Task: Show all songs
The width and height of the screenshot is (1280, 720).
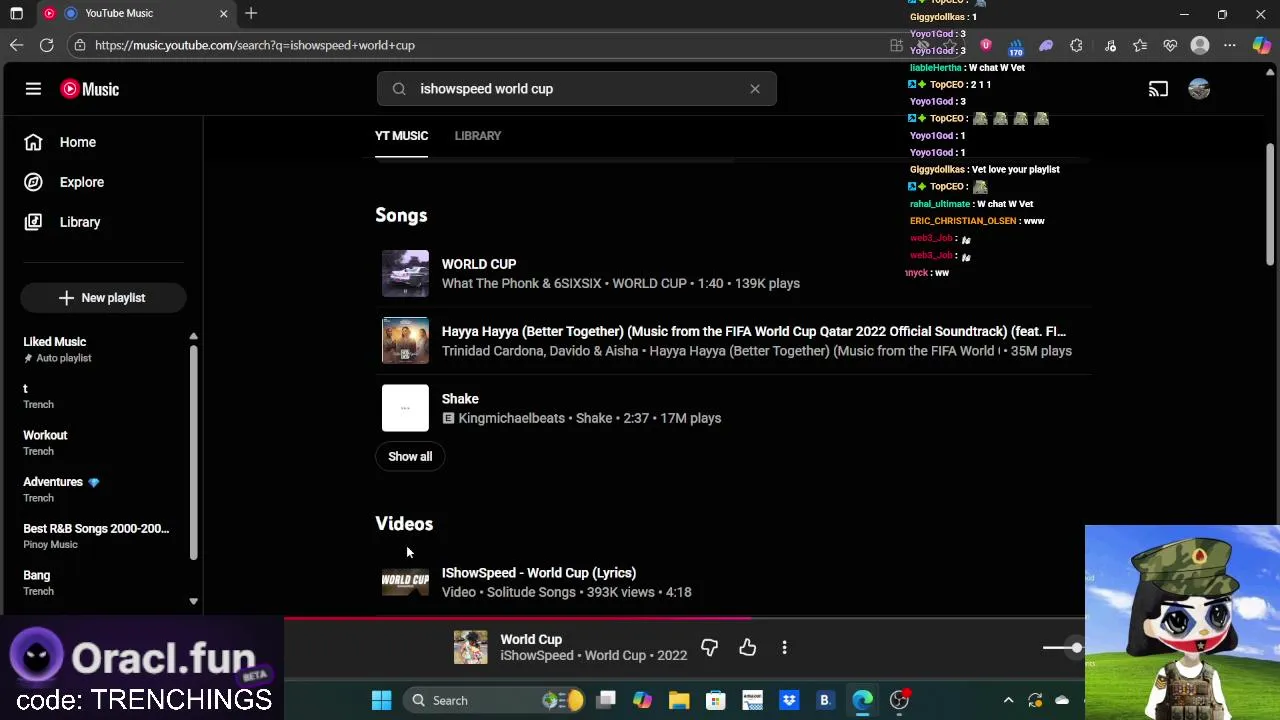Action: click(x=410, y=456)
